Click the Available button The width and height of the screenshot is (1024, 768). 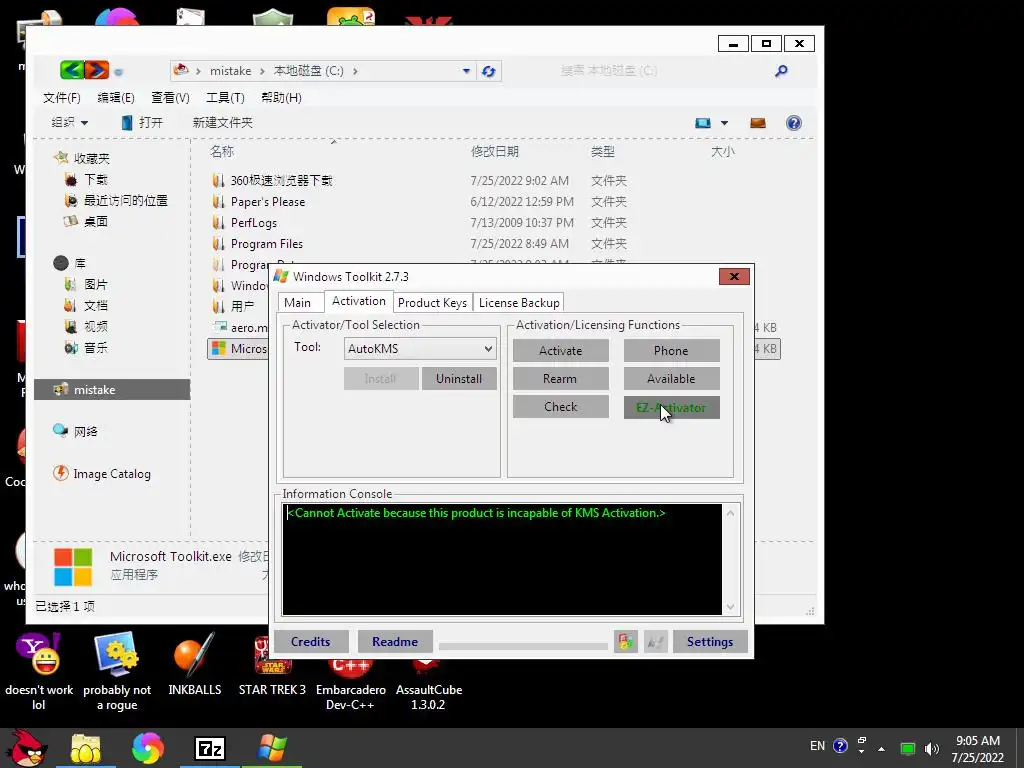point(671,379)
